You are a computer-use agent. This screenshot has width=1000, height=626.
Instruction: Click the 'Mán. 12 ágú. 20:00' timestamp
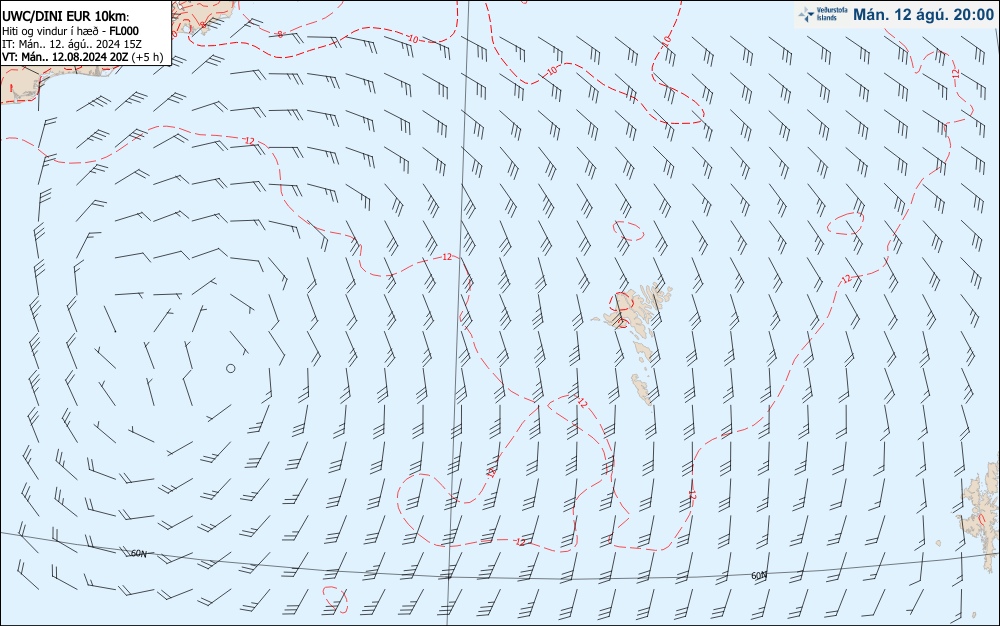click(923, 15)
